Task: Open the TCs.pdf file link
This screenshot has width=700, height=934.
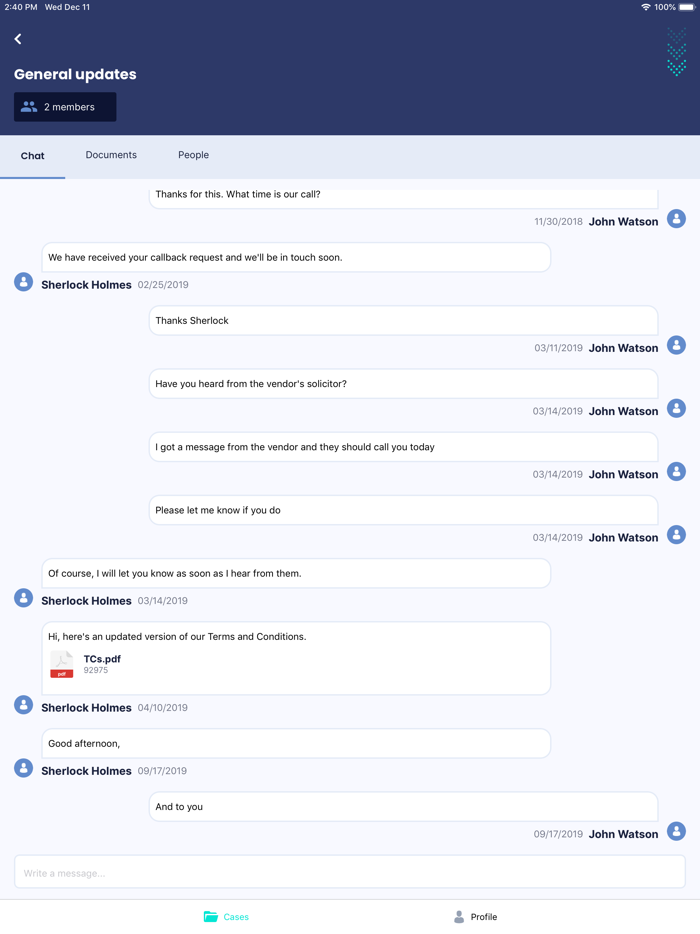Action: pyautogui.click(x=103, y=658)
